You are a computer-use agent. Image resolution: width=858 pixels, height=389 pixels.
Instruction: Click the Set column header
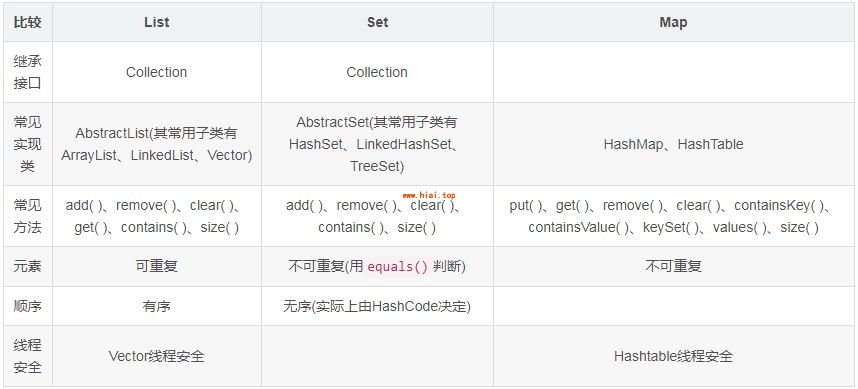click(377, 22)
